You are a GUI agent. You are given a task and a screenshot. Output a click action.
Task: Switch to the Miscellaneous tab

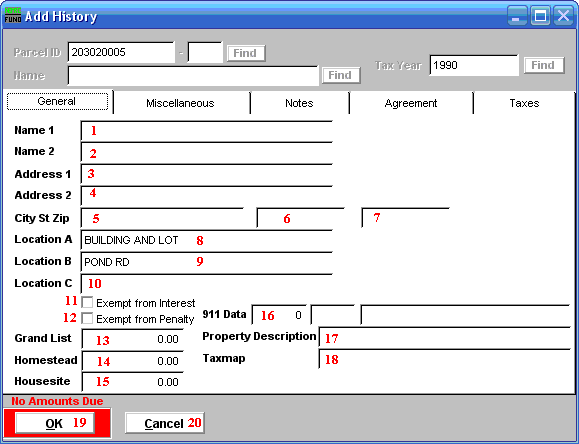point(180,103)
